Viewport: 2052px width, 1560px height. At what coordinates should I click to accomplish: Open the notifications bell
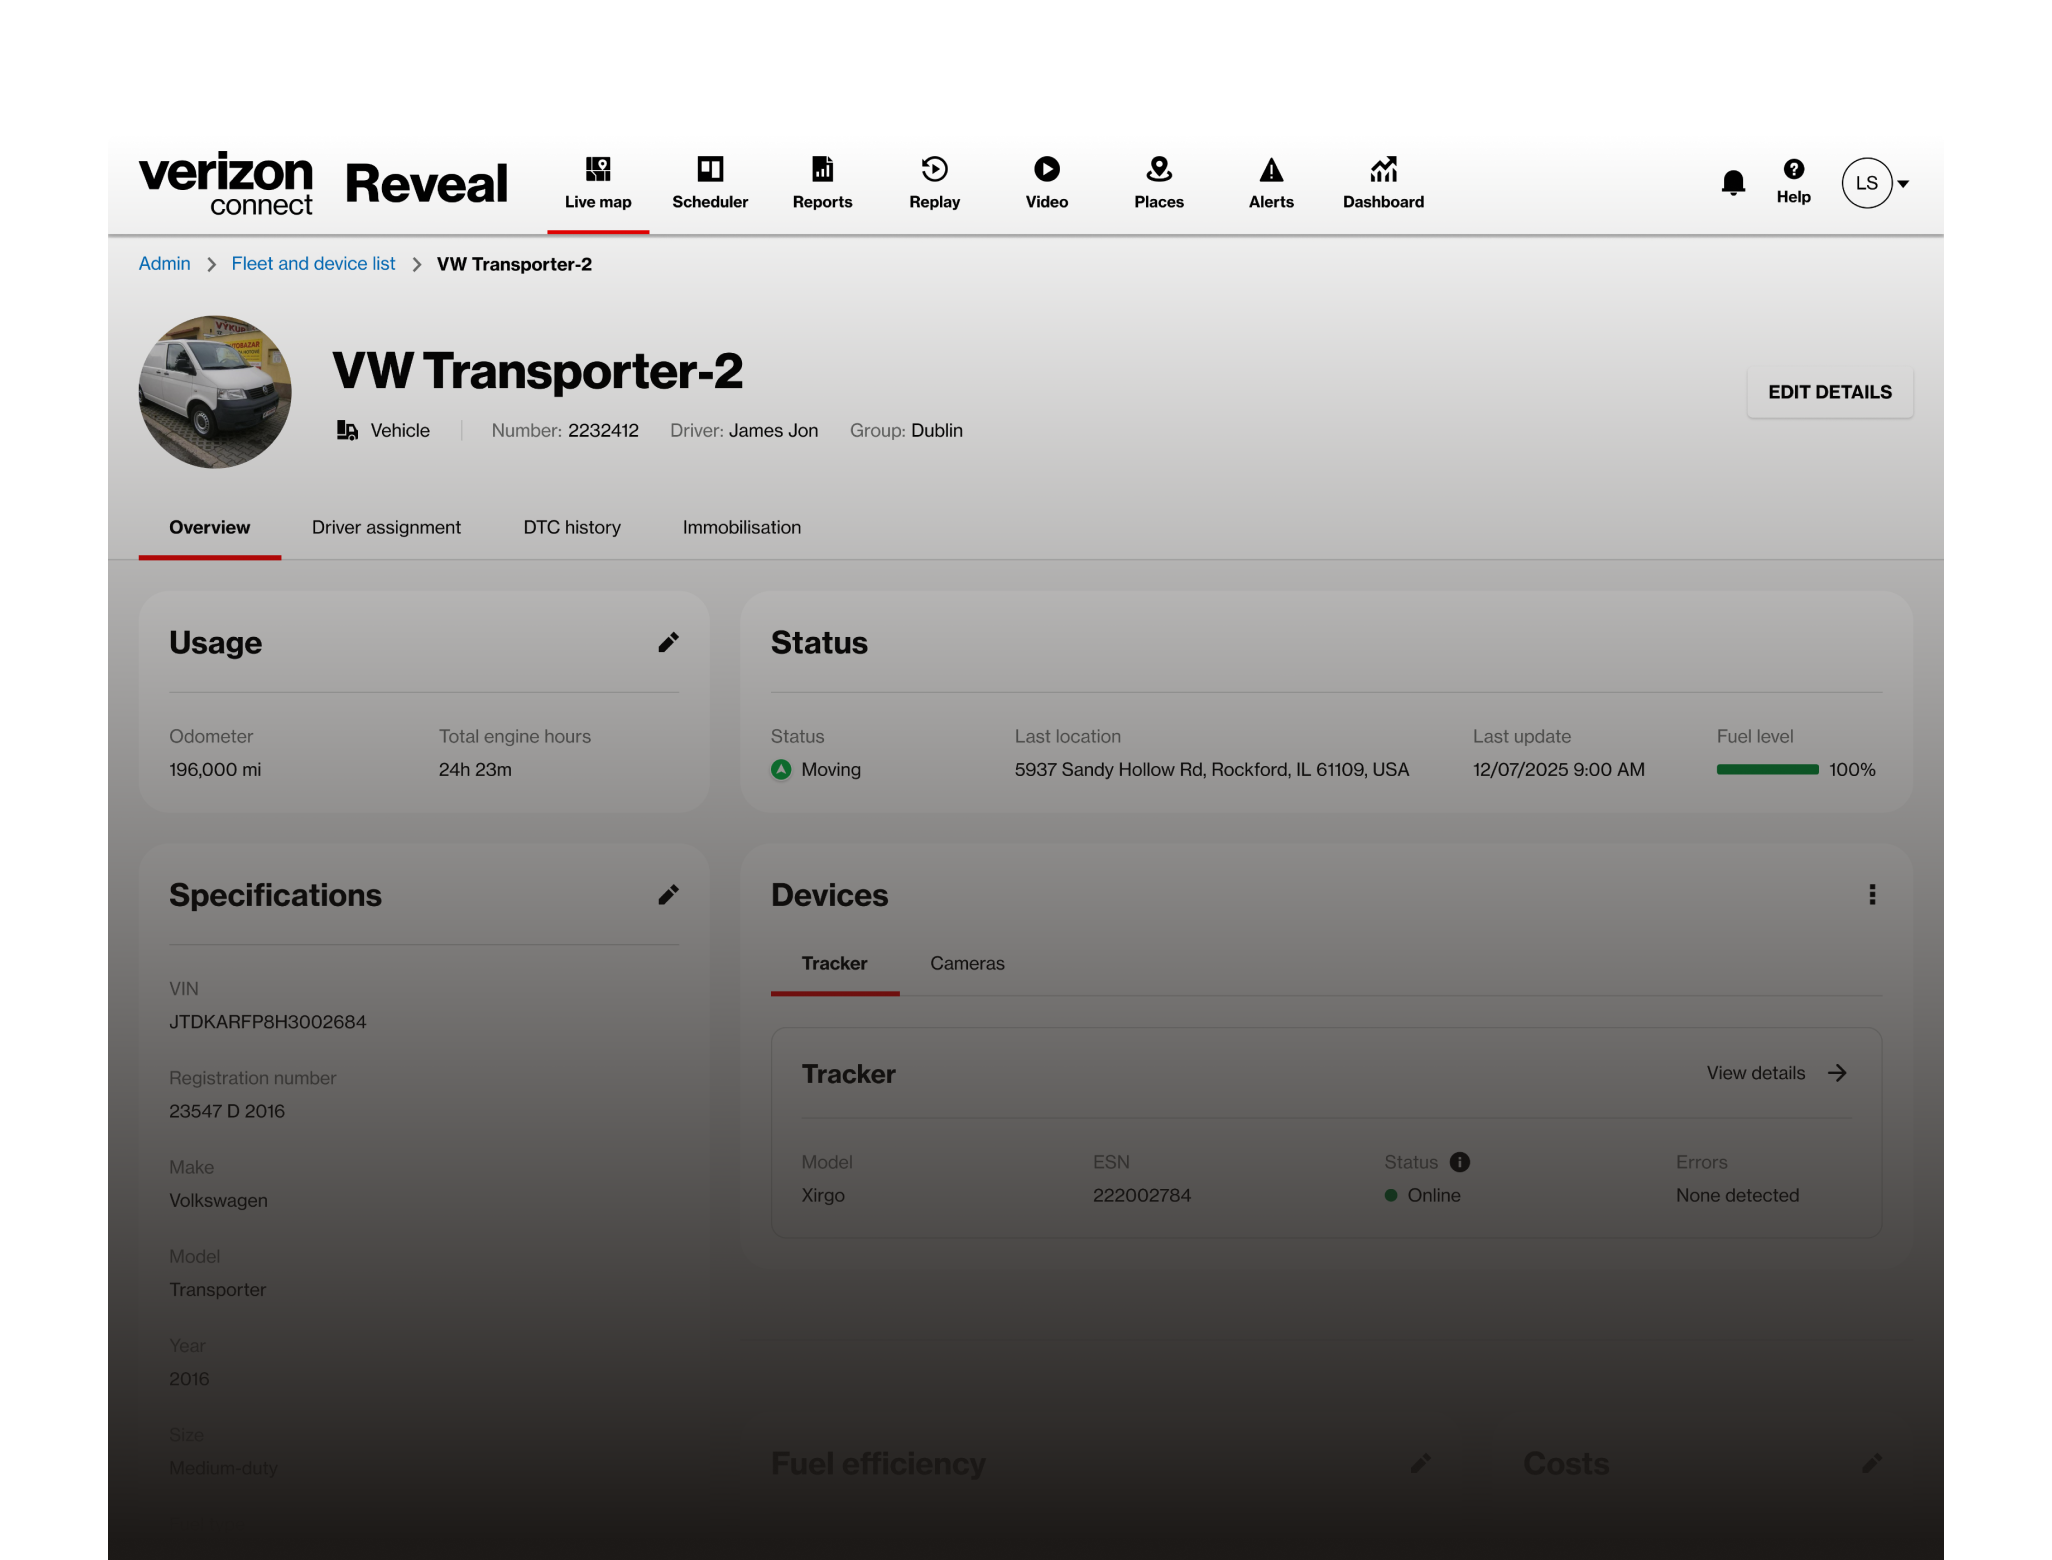coord(1733,183)
